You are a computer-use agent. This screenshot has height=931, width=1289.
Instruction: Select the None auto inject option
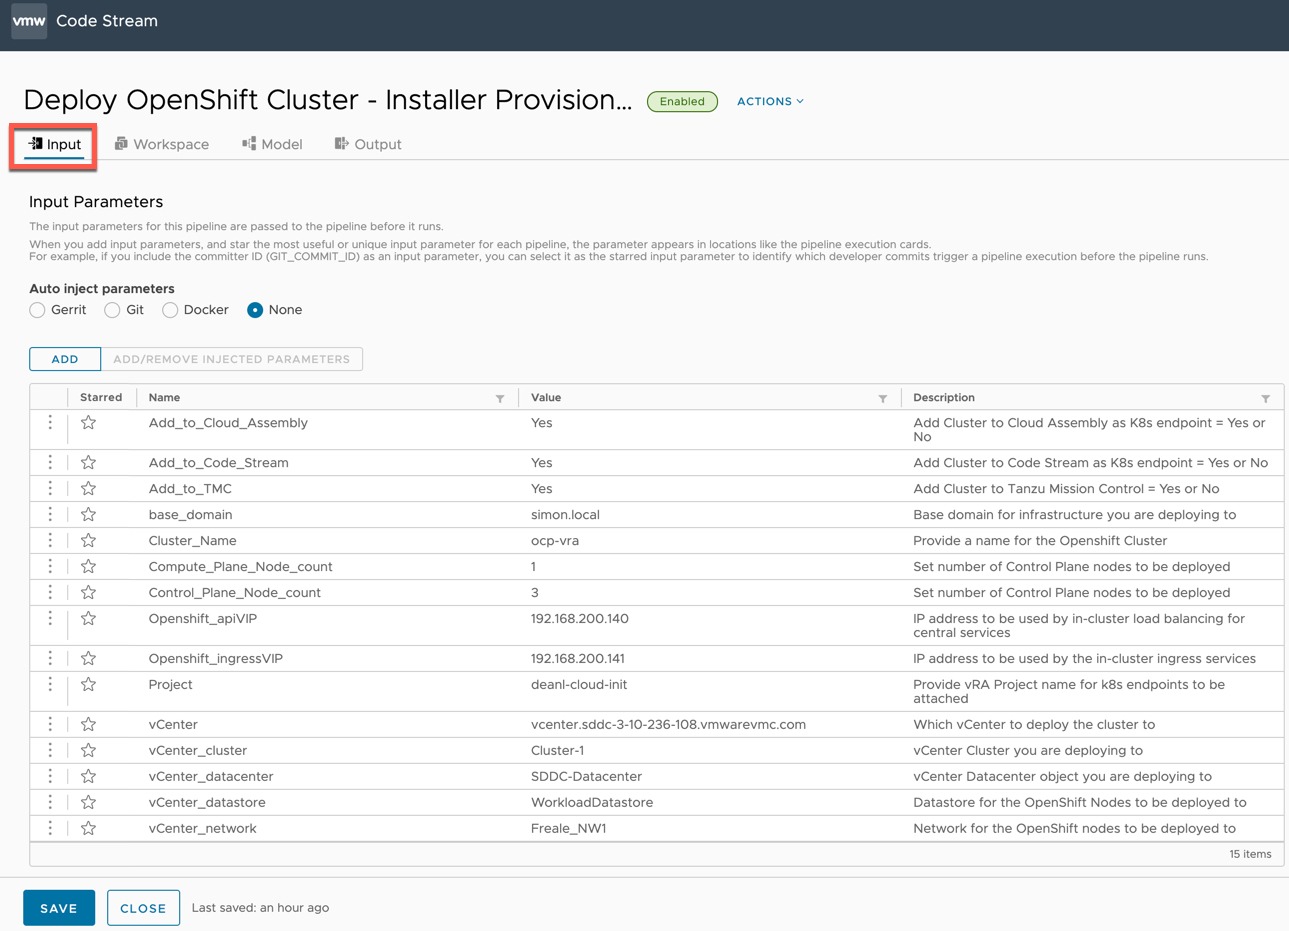[x=255, y=310]
